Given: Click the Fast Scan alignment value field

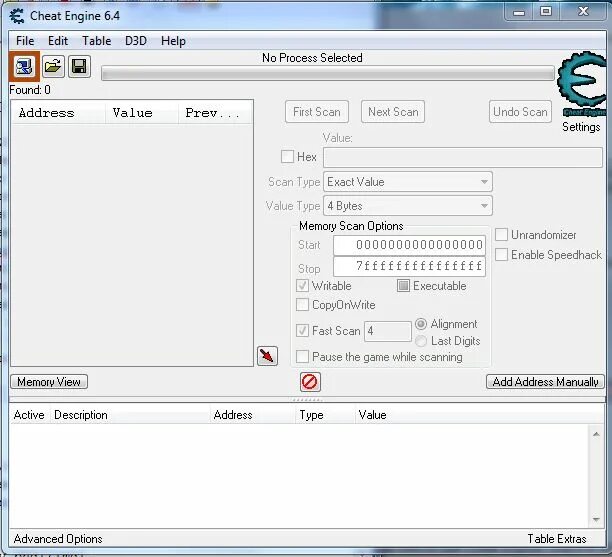Looking at the screenshot, I should [x=388, y=331].
